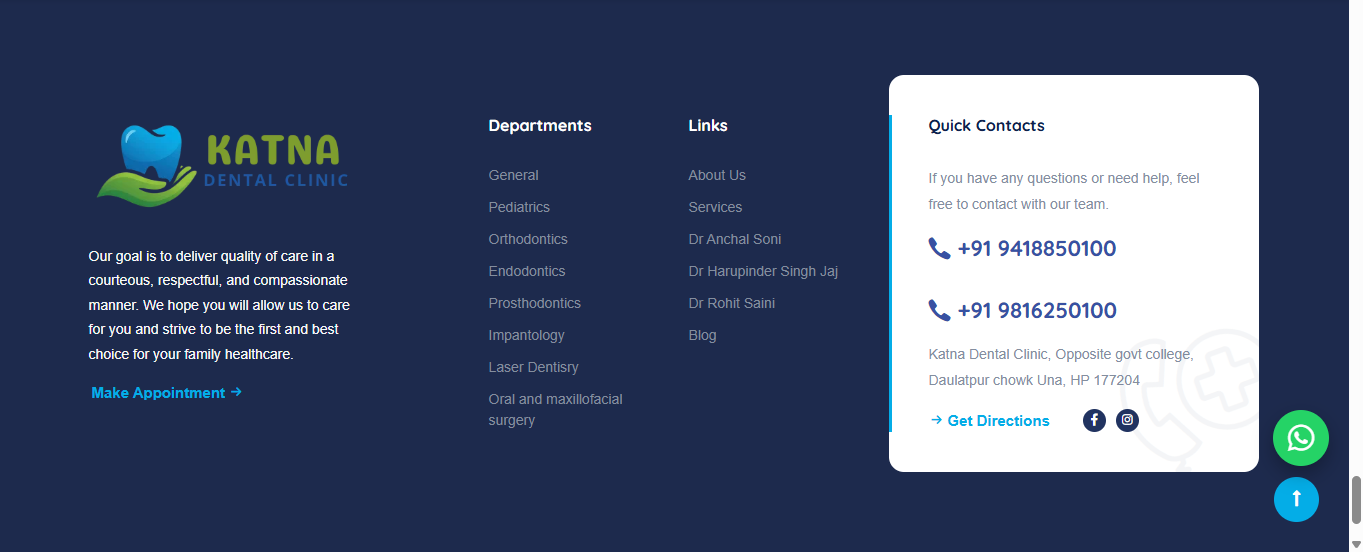Click the vertical scrollbar thumb
The width and height of the screenshot is (1363, 552).
click(1356, 500)
